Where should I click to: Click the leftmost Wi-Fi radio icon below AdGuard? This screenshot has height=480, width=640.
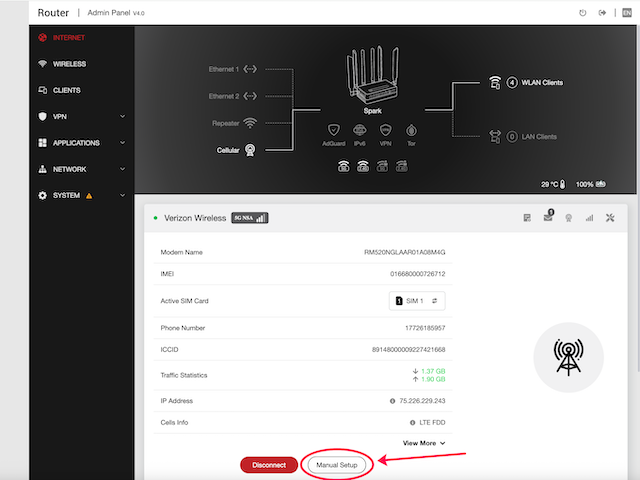pos(344,166)
